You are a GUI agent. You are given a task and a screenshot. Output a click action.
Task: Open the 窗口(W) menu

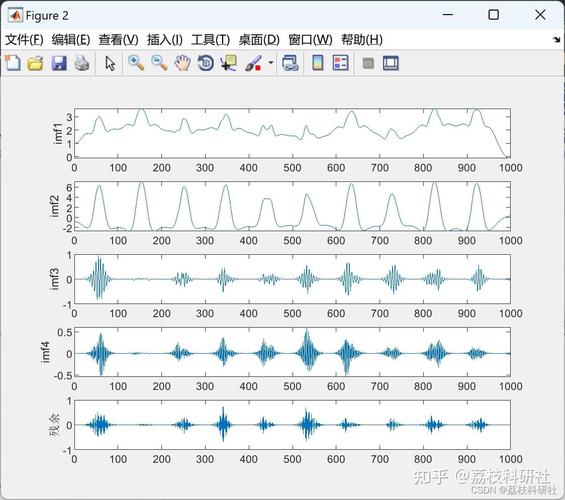click(310, 39)
